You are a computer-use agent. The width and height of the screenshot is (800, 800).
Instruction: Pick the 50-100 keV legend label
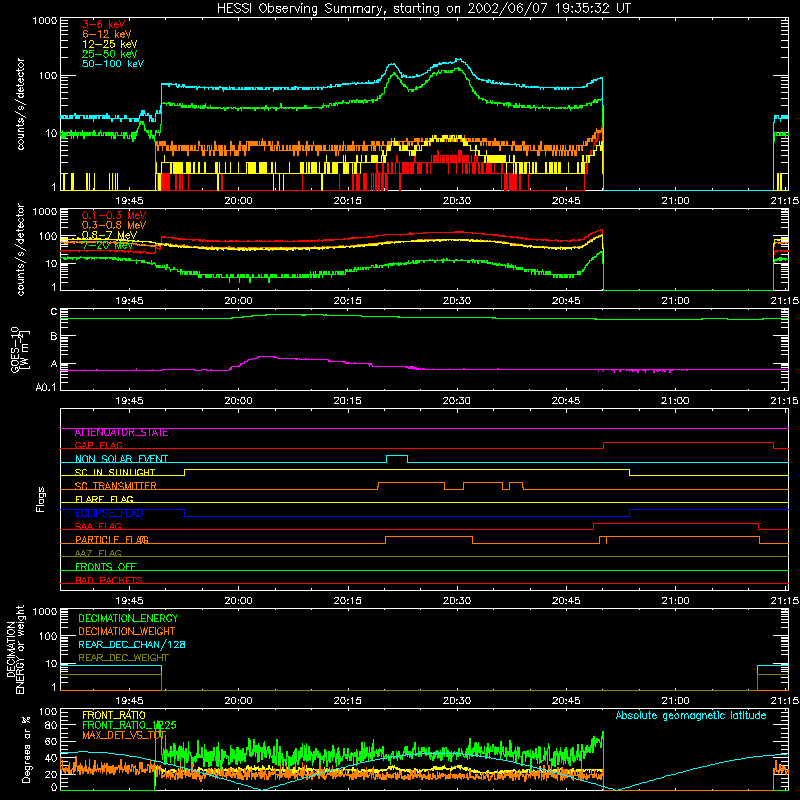pyautogui.click(x=113, y=63)
